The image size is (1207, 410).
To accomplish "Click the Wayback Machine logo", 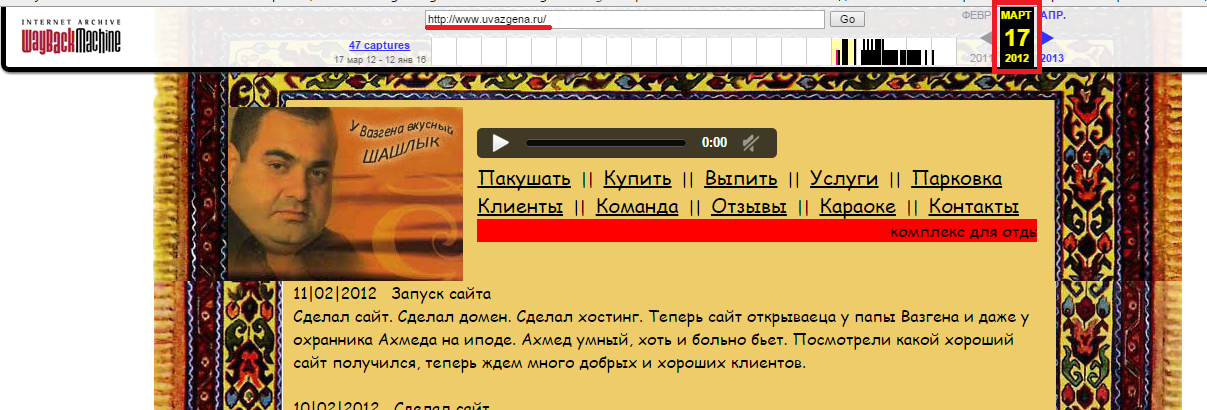I will (71, 36).
